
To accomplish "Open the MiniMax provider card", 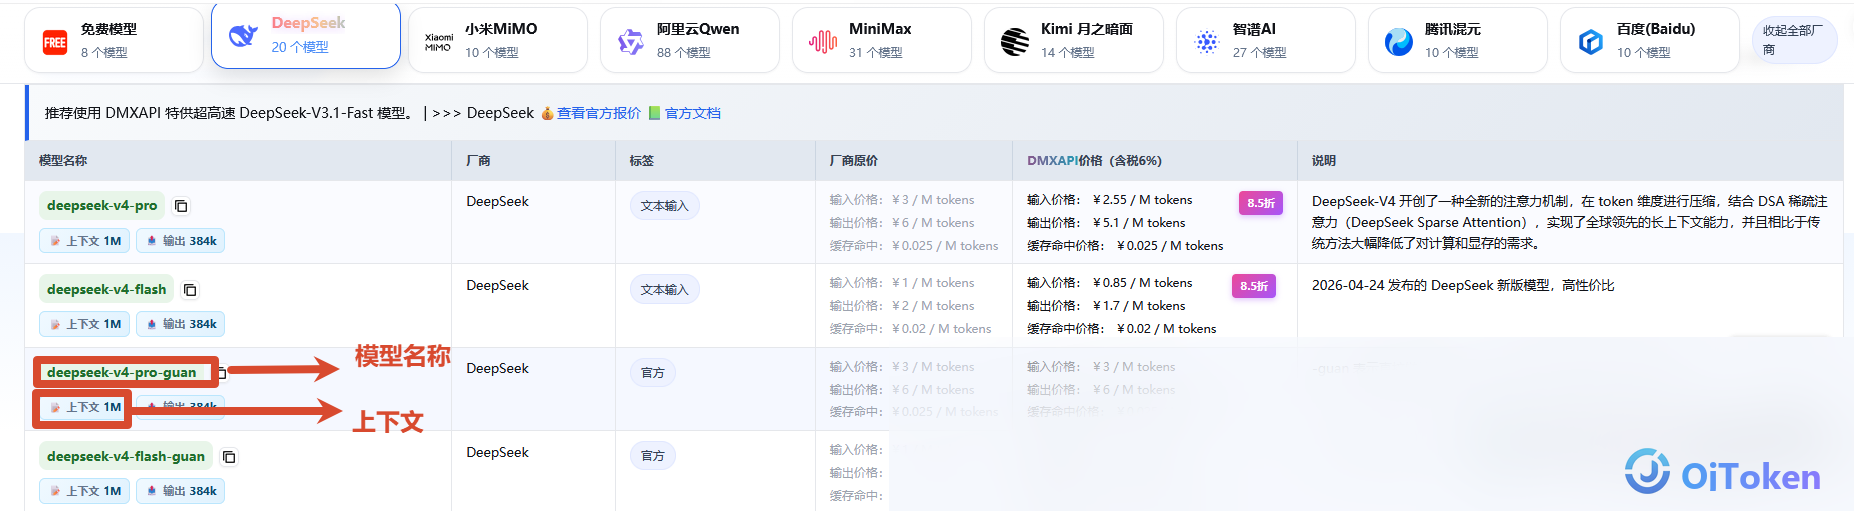I will [882, 40].
